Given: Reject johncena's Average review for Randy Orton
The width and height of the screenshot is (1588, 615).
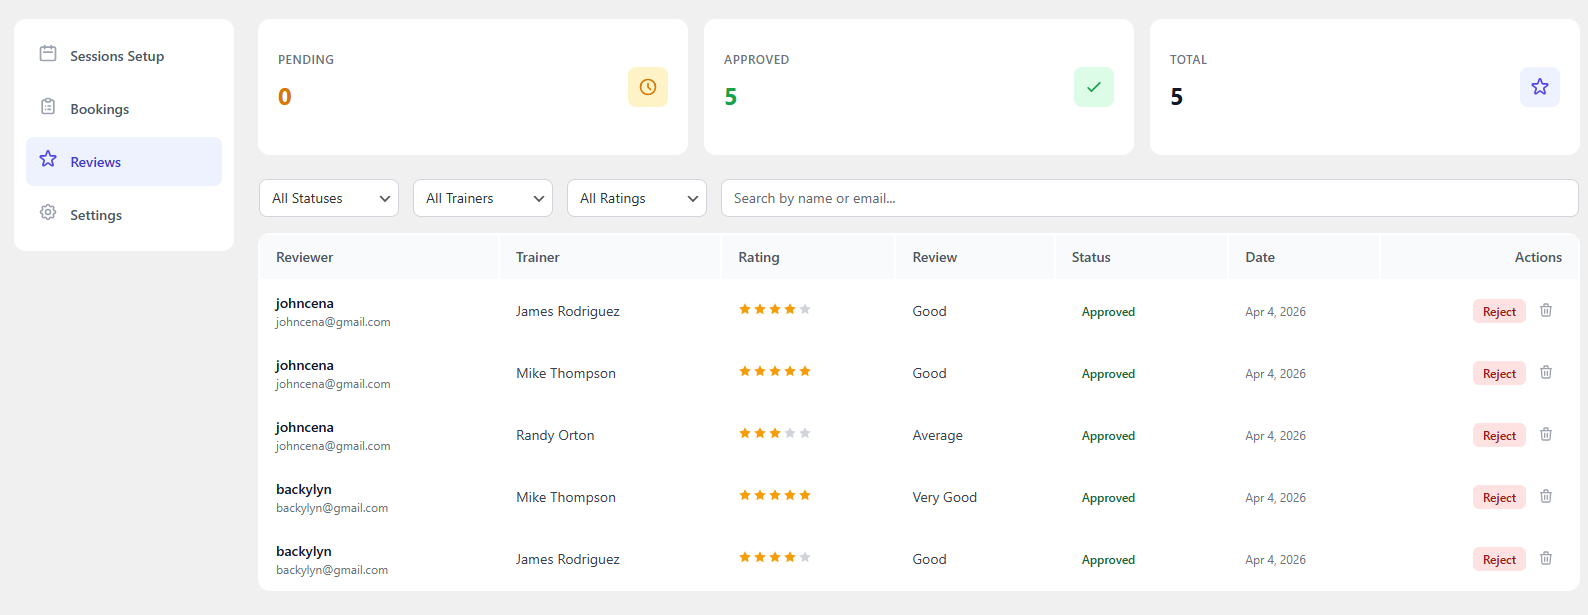Looking at the screenshot, I should [x=1498, y=435].
